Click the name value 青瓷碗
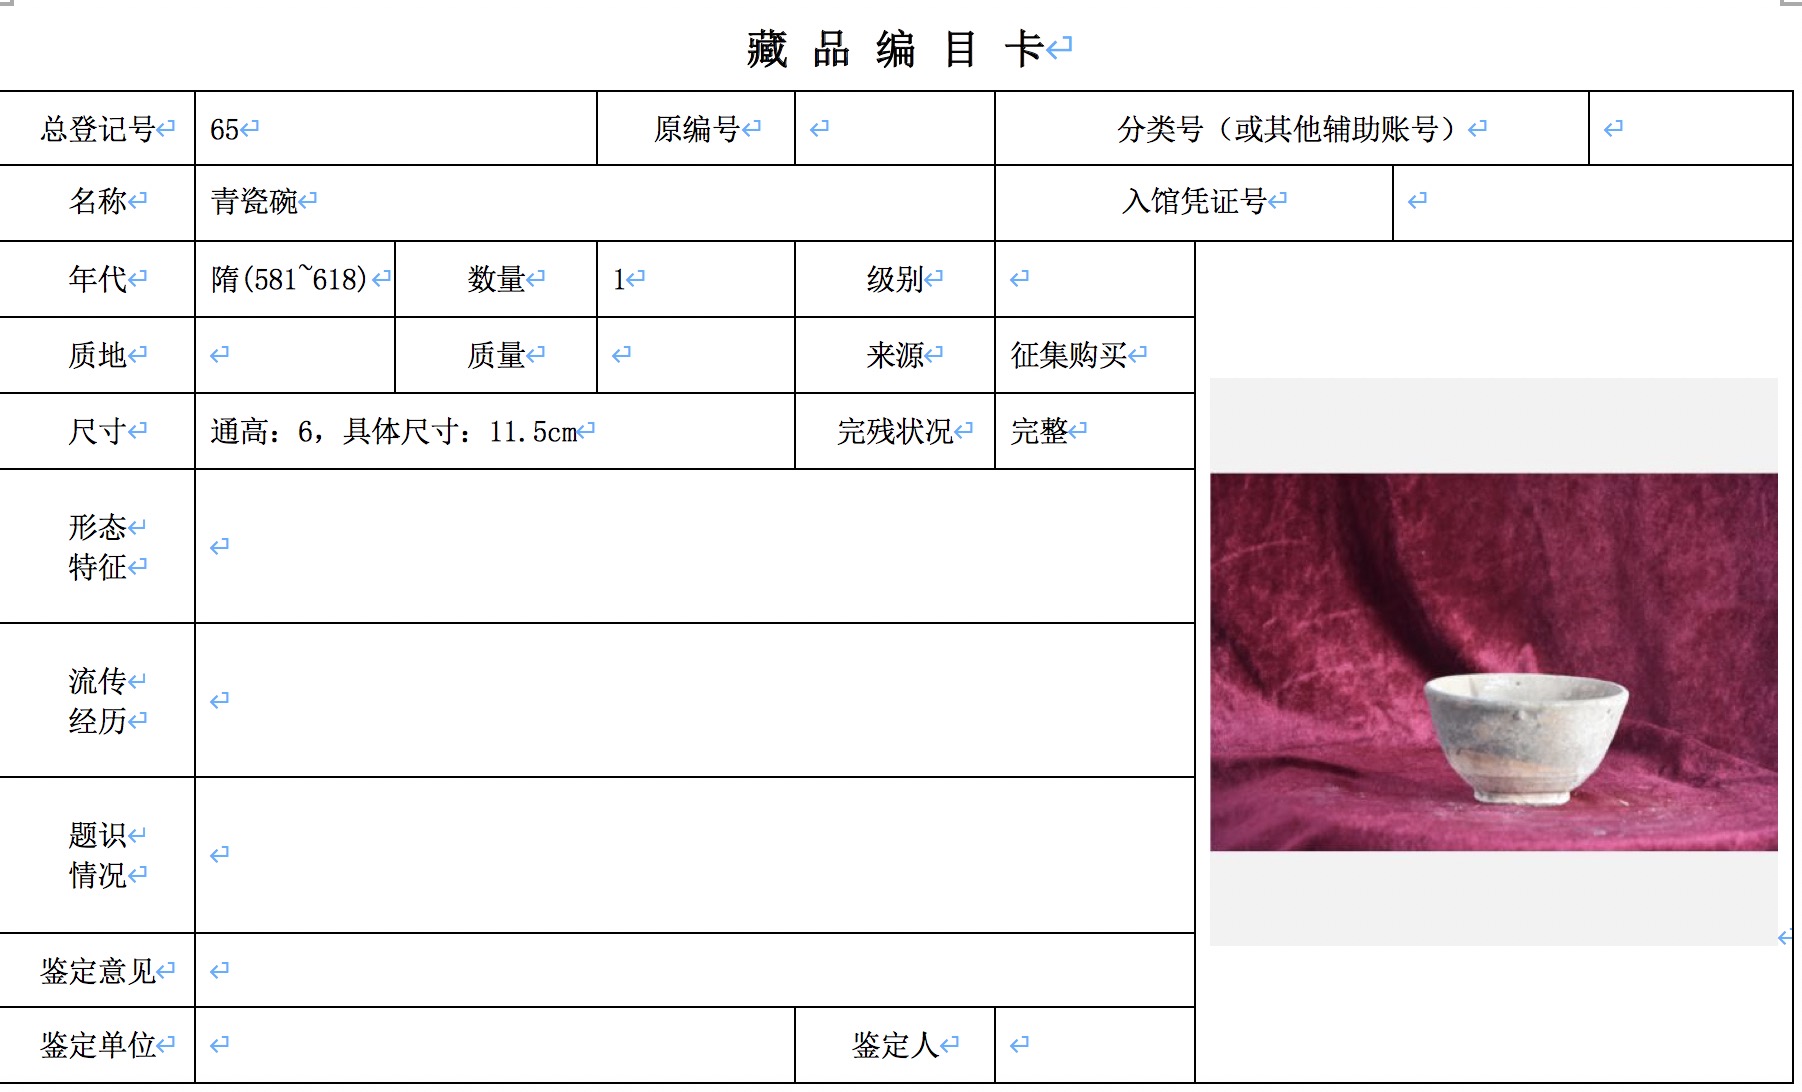Viewport: 1802px width, 1092px height. click(254, 201)
